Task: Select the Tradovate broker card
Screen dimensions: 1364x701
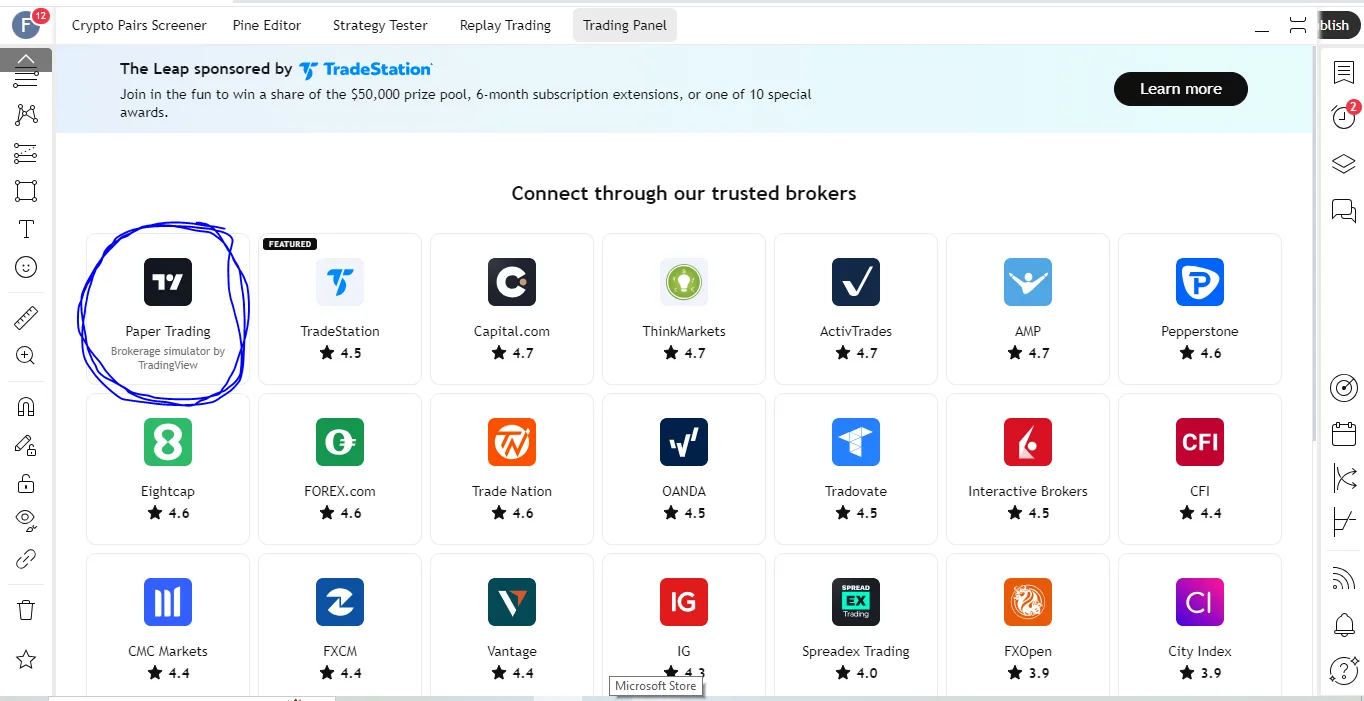Action: 856,469
